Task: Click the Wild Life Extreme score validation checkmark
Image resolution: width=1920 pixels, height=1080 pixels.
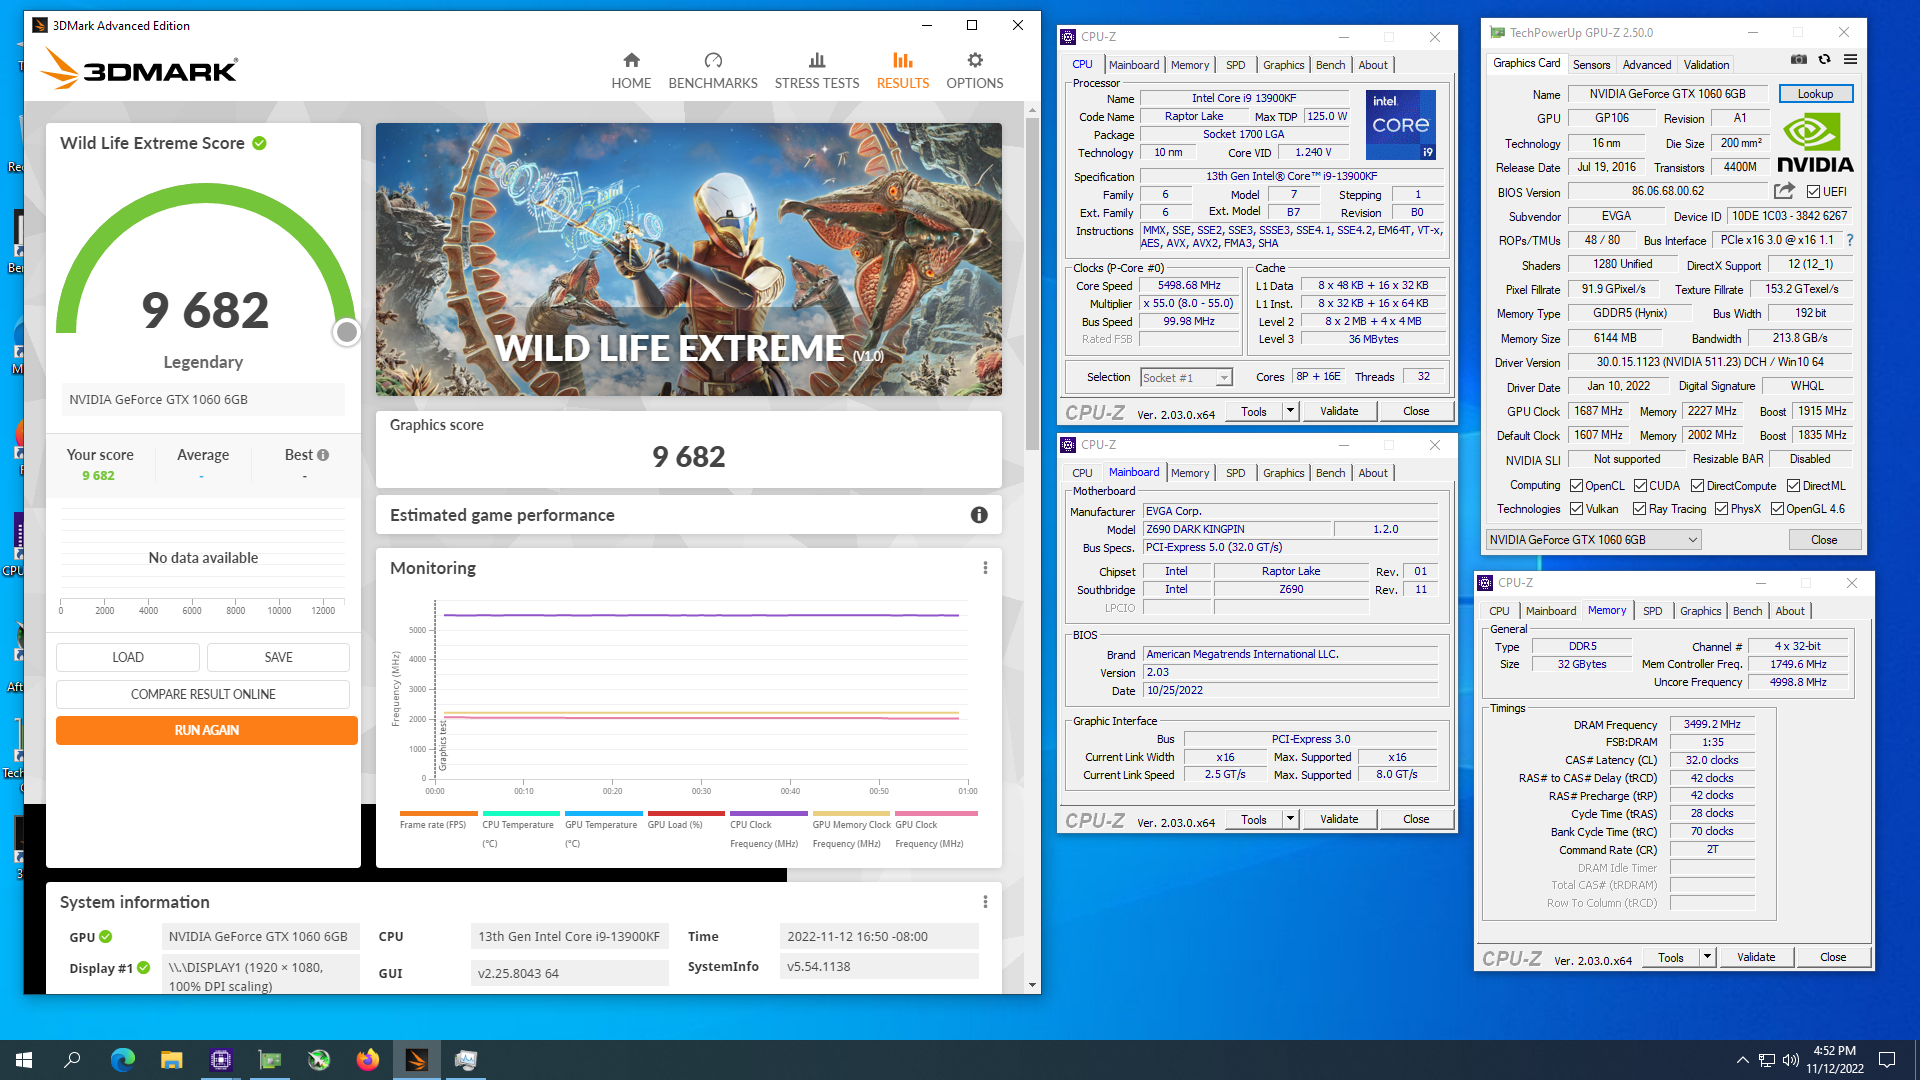Action: click(x=260, y=143)
